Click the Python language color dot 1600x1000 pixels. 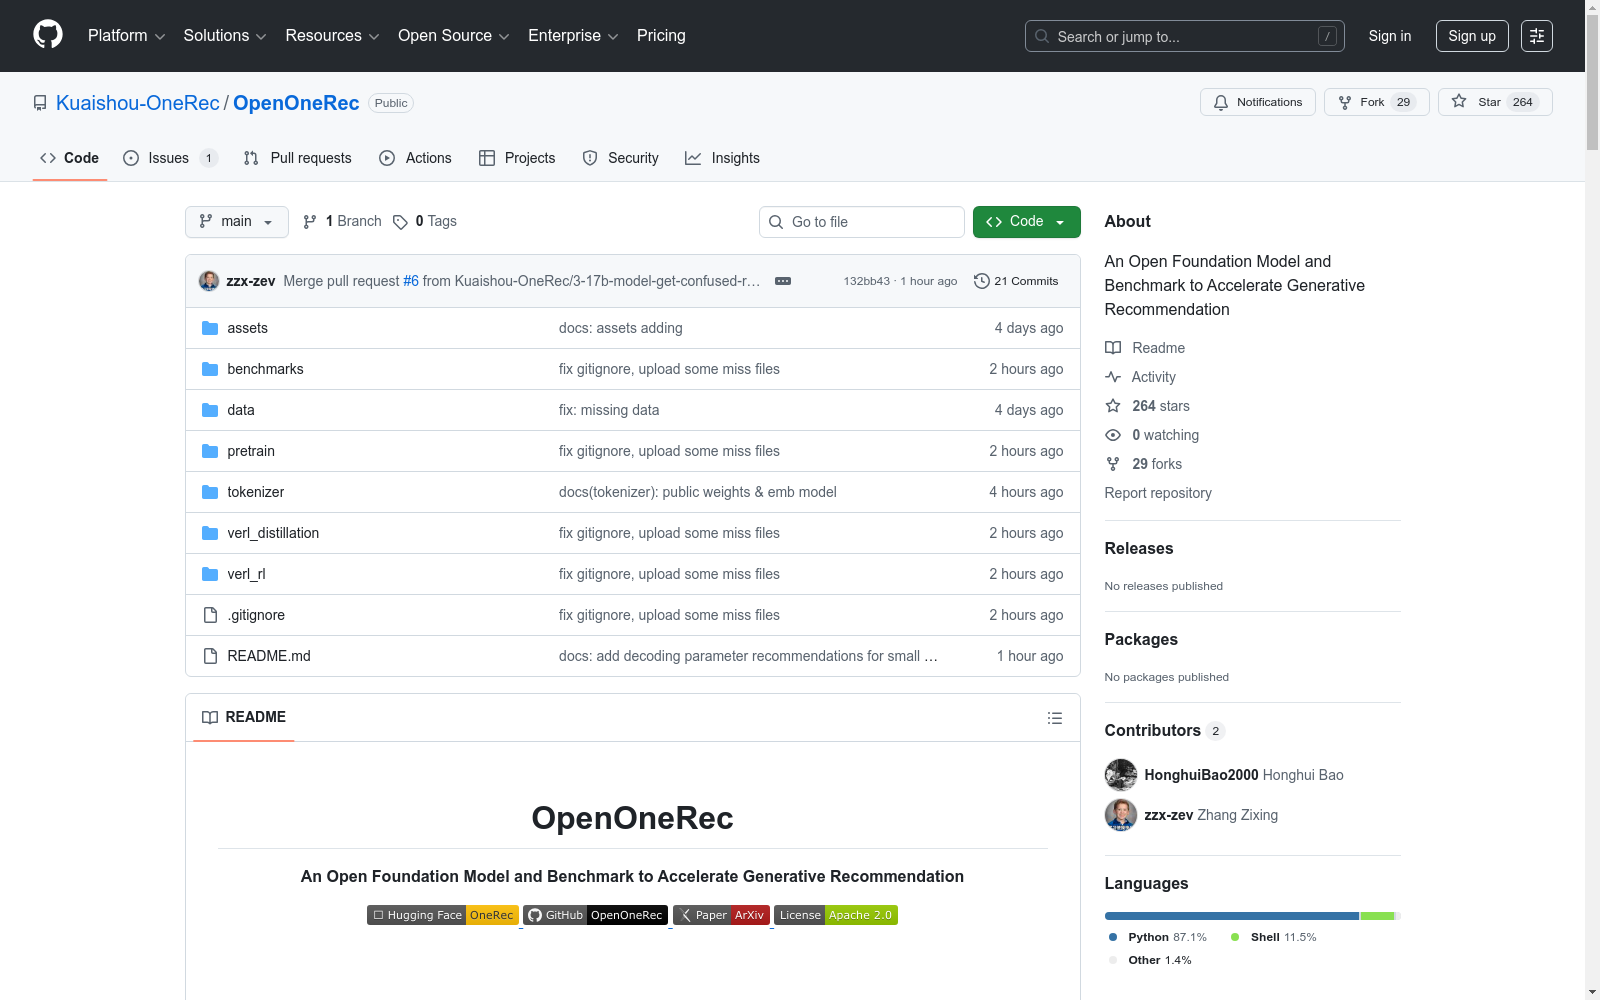1113,937
